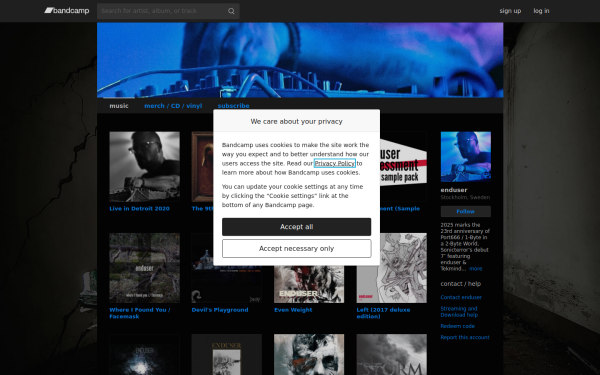600x375 pixels.
Task: Choose Accept necessary only
Action: point(297,248)
